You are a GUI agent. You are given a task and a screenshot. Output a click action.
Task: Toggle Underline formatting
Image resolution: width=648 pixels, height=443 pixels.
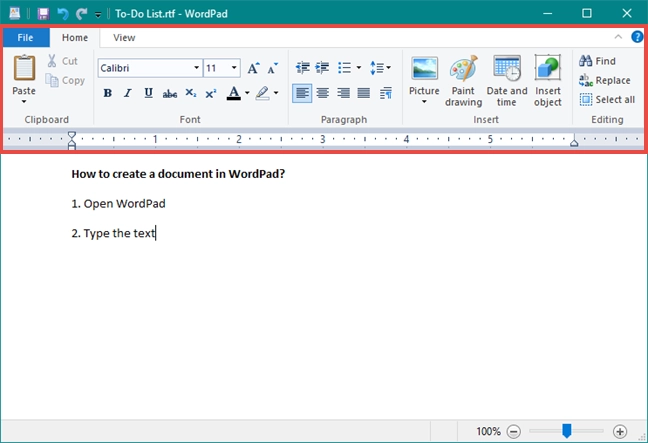click(148, 93)
